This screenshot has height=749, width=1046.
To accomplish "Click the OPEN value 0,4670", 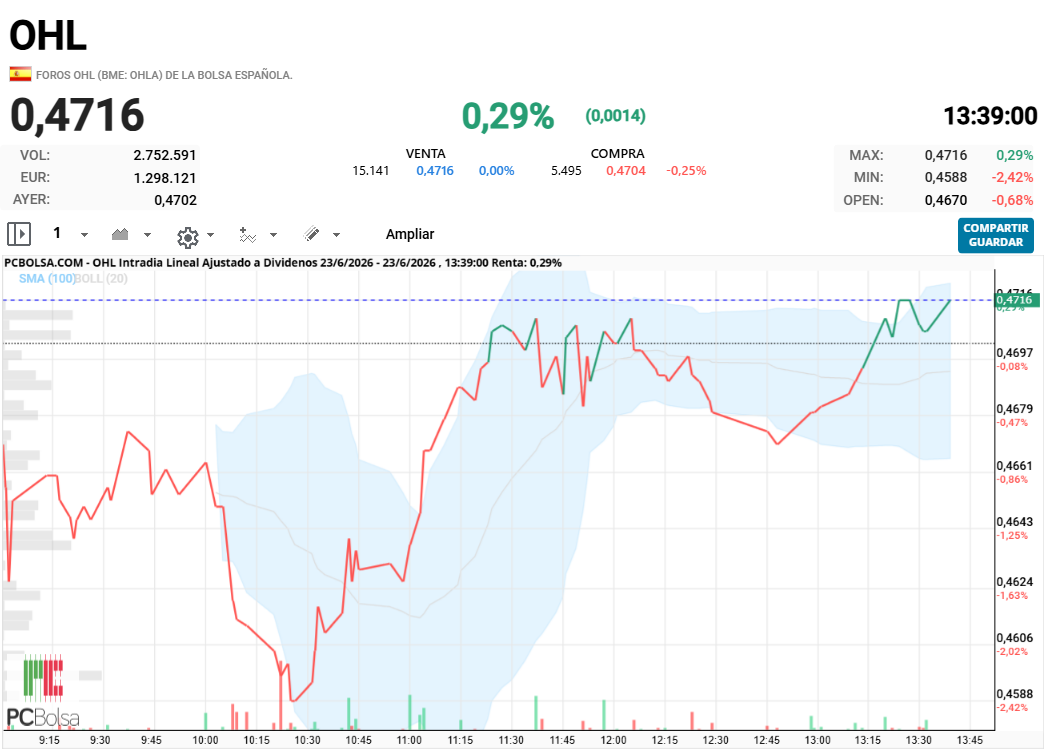I will click(945, 200).
